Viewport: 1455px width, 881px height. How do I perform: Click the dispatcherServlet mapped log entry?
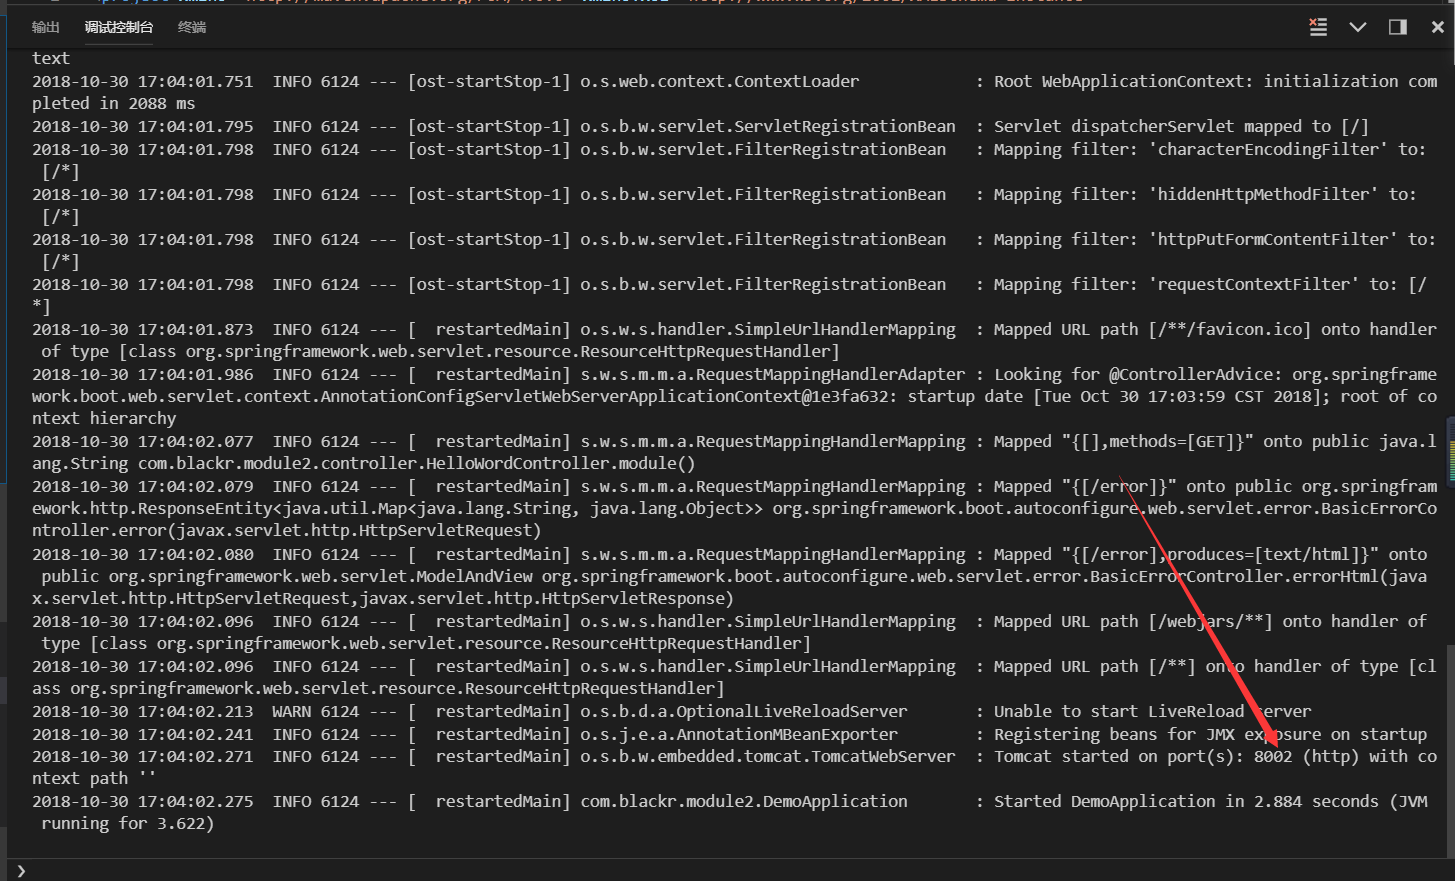coord(700,125)
